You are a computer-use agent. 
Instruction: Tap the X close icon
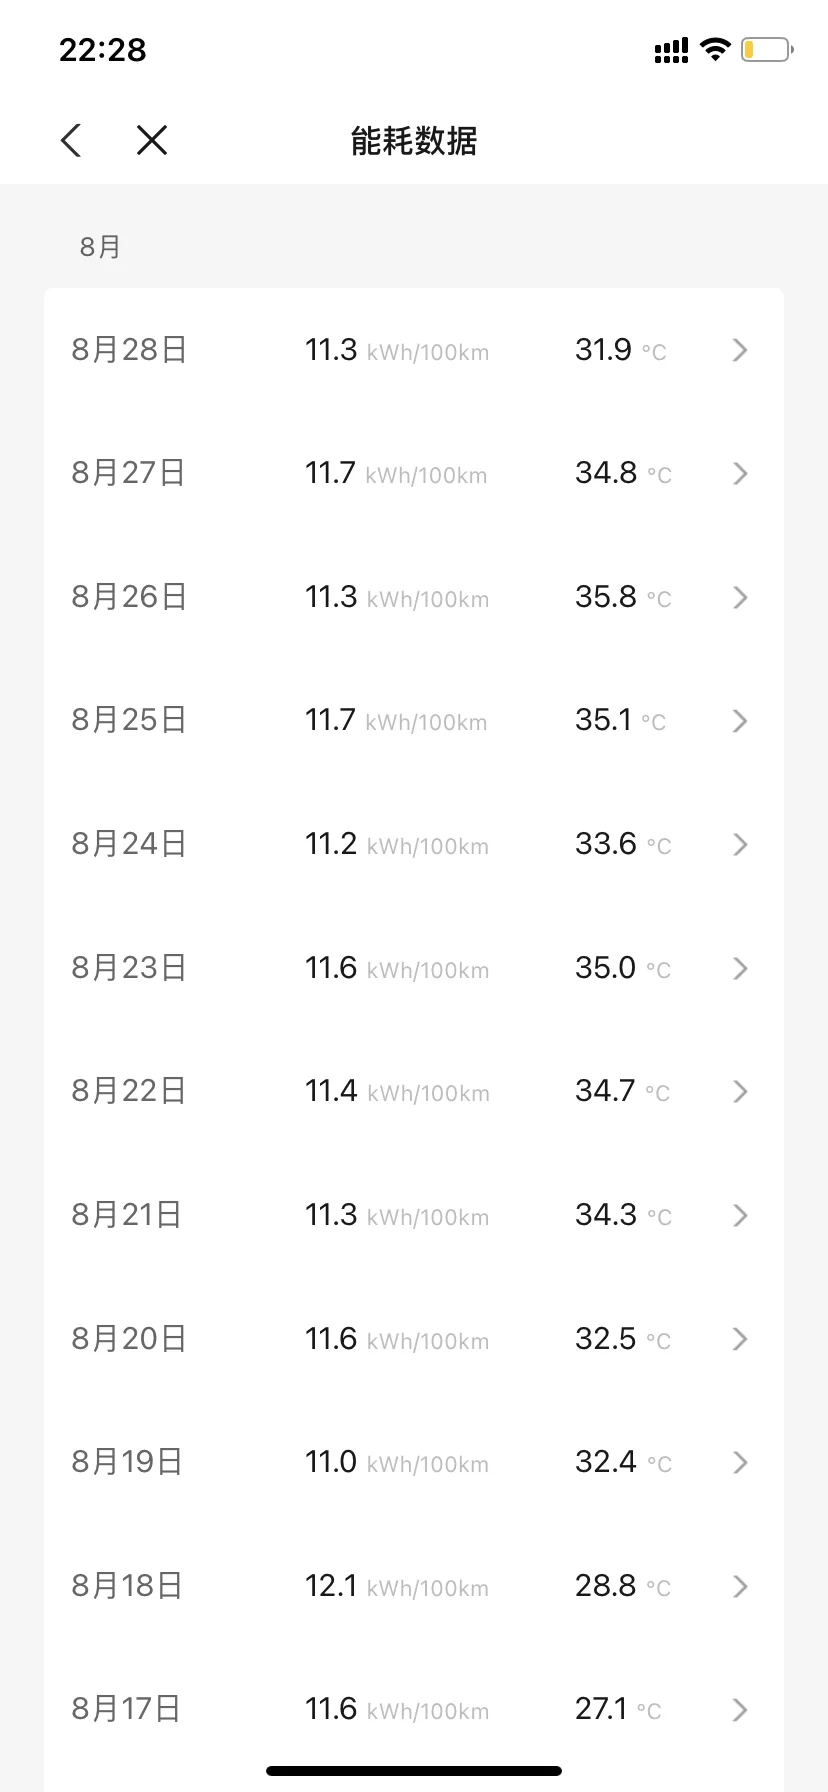tap(152, 141)
